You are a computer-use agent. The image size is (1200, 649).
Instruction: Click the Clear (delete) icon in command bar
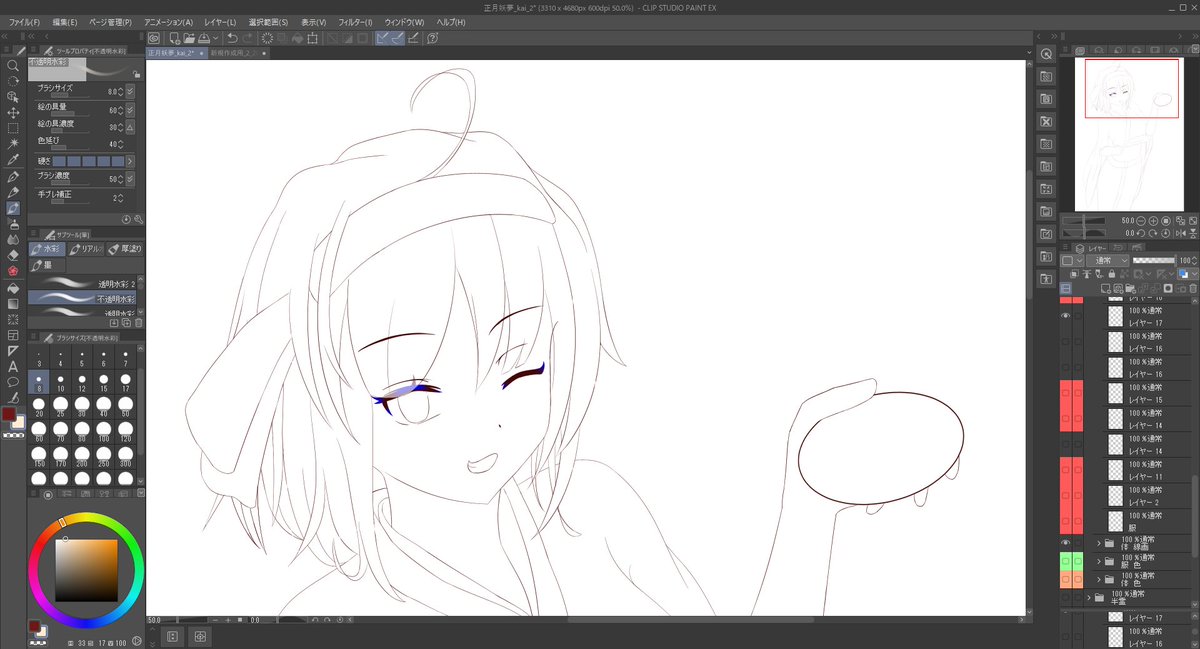[x=267, y=38]
